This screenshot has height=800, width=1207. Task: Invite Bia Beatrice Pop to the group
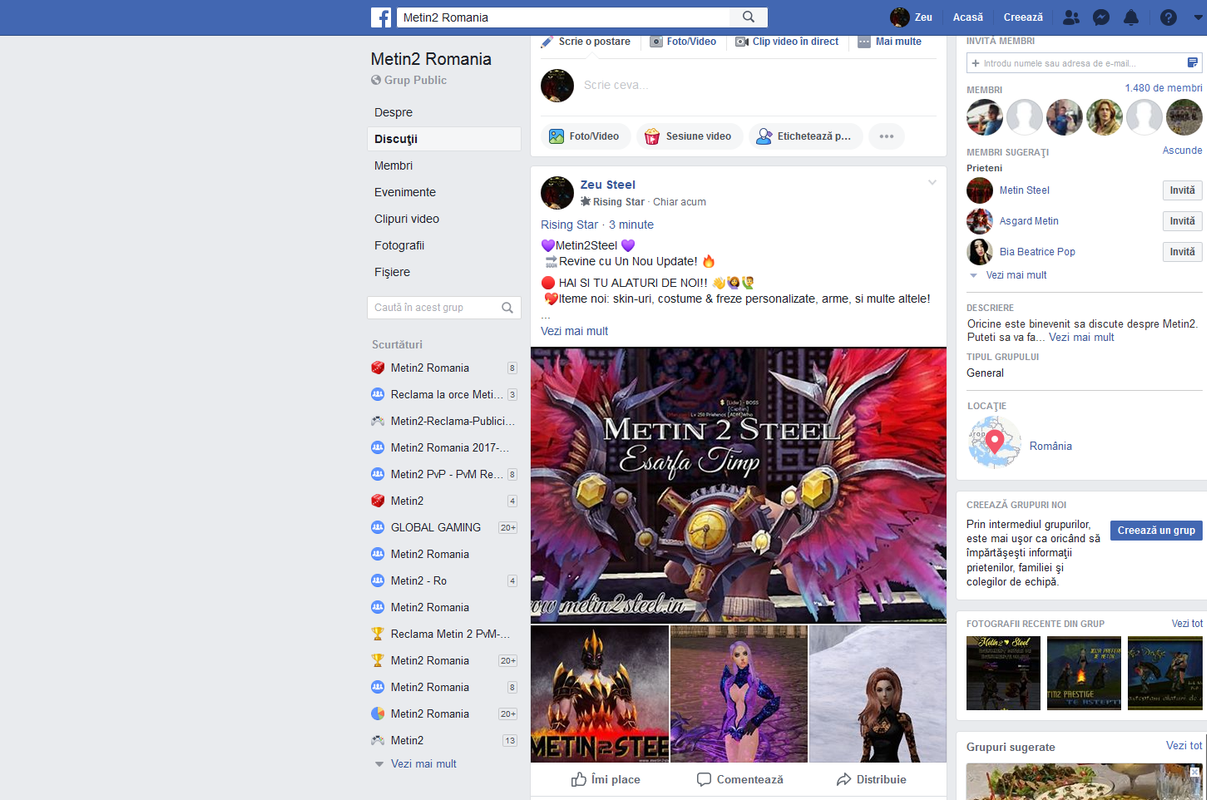[1182, 252]
